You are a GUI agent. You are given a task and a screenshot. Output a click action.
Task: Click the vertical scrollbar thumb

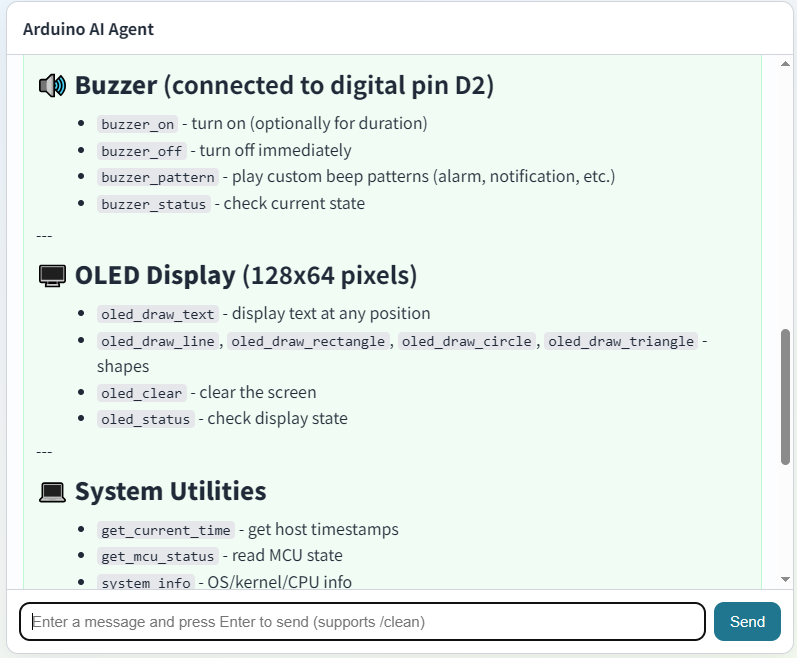click(x=785, y=396)
